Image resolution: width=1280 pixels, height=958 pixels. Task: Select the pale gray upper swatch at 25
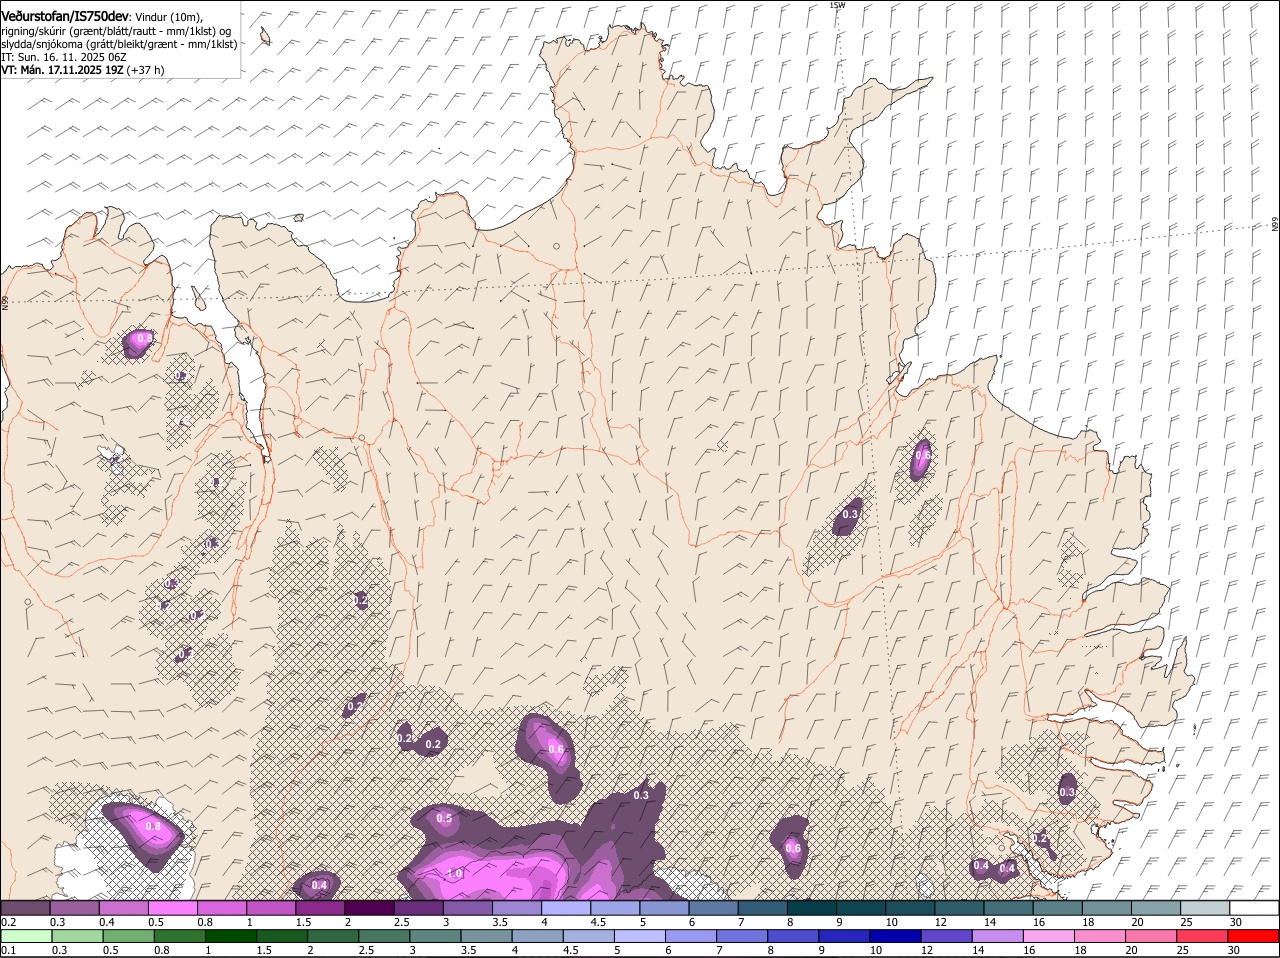[x=1206, y=908]
